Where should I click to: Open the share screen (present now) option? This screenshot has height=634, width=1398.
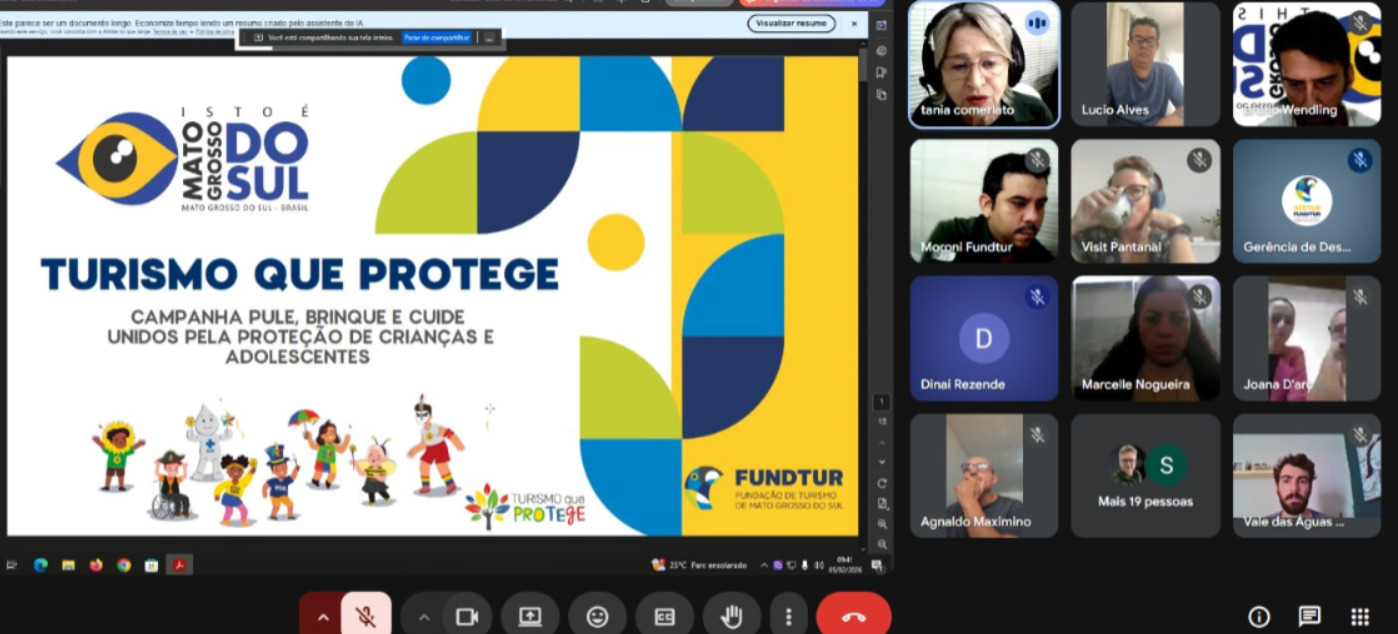pyautogui.click(x=530, y=616)
